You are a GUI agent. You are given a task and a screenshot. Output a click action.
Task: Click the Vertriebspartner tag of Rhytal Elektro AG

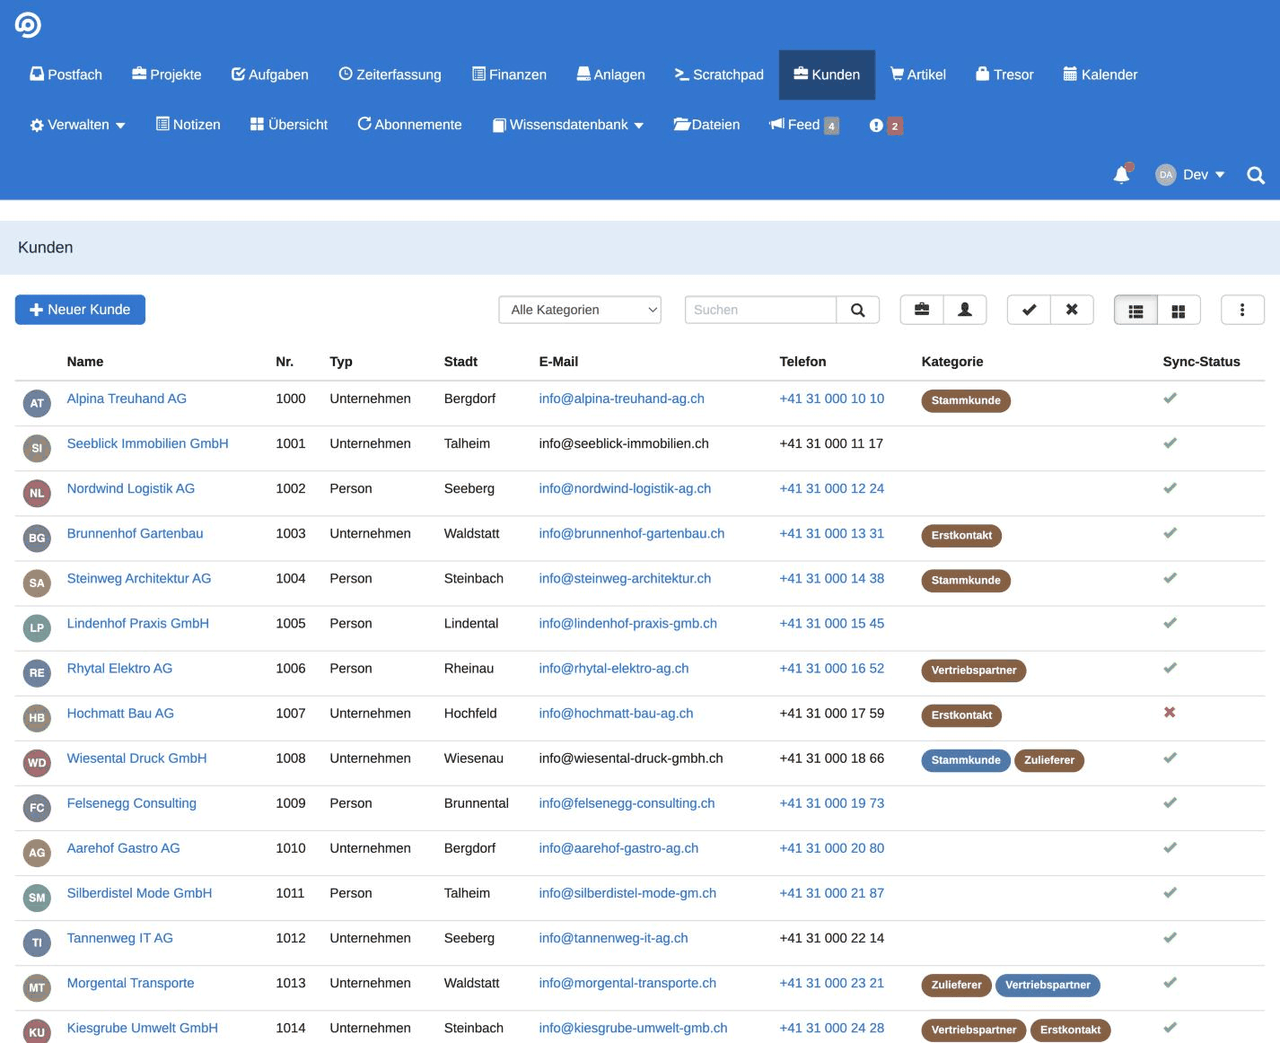[974, 670]
